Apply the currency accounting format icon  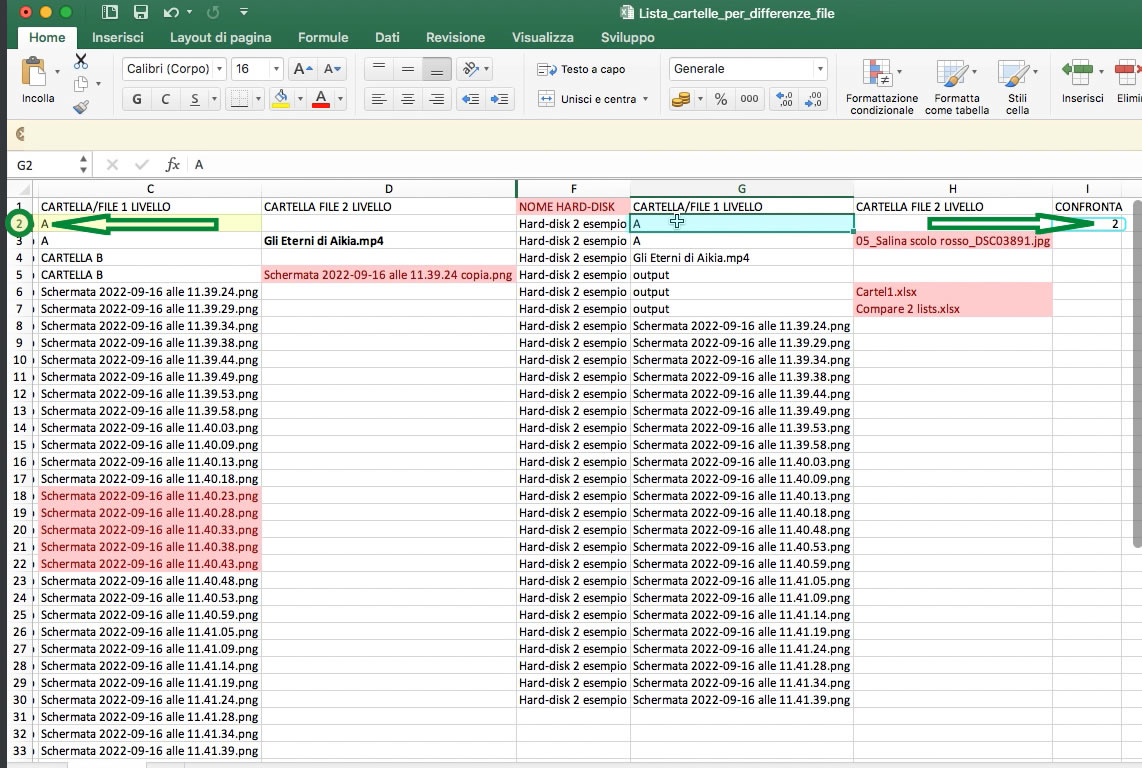681,99
